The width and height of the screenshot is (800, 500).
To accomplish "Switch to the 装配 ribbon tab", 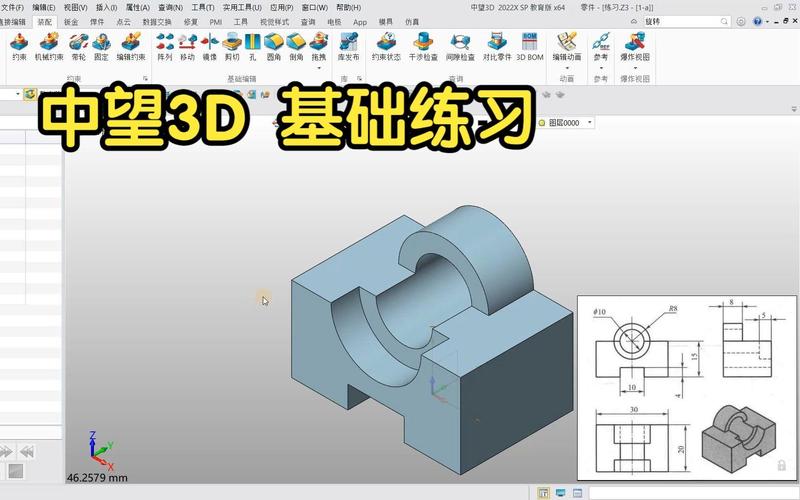I will tap(44, 22).
